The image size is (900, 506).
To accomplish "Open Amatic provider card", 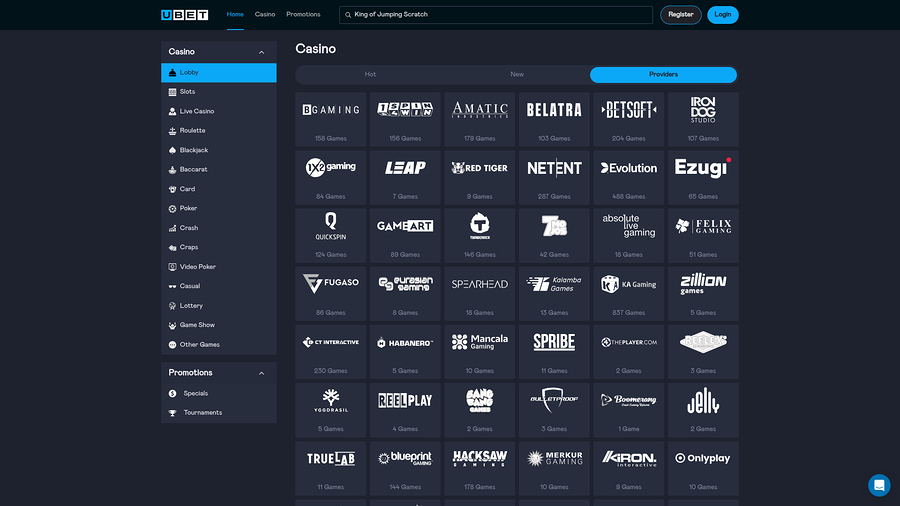I will 480,119.
